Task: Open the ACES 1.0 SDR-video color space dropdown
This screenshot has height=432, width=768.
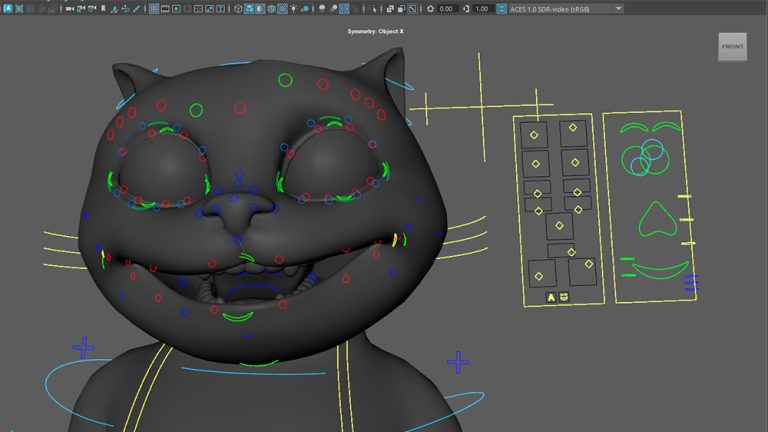Action: coord(560,8)
